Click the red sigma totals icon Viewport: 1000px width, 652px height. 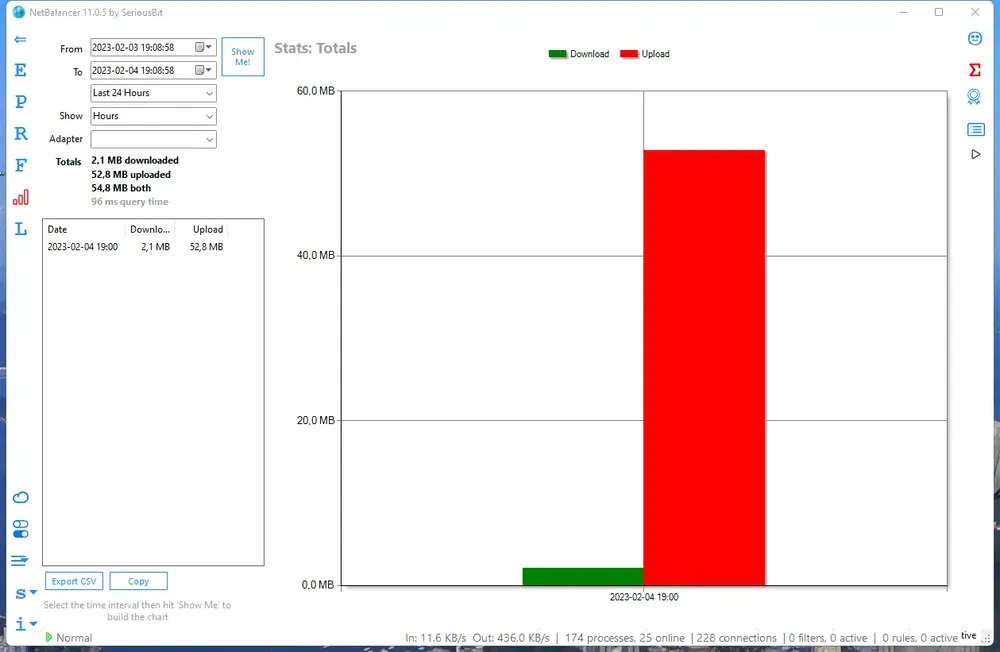pyautogui.click(x=974, y=70)
